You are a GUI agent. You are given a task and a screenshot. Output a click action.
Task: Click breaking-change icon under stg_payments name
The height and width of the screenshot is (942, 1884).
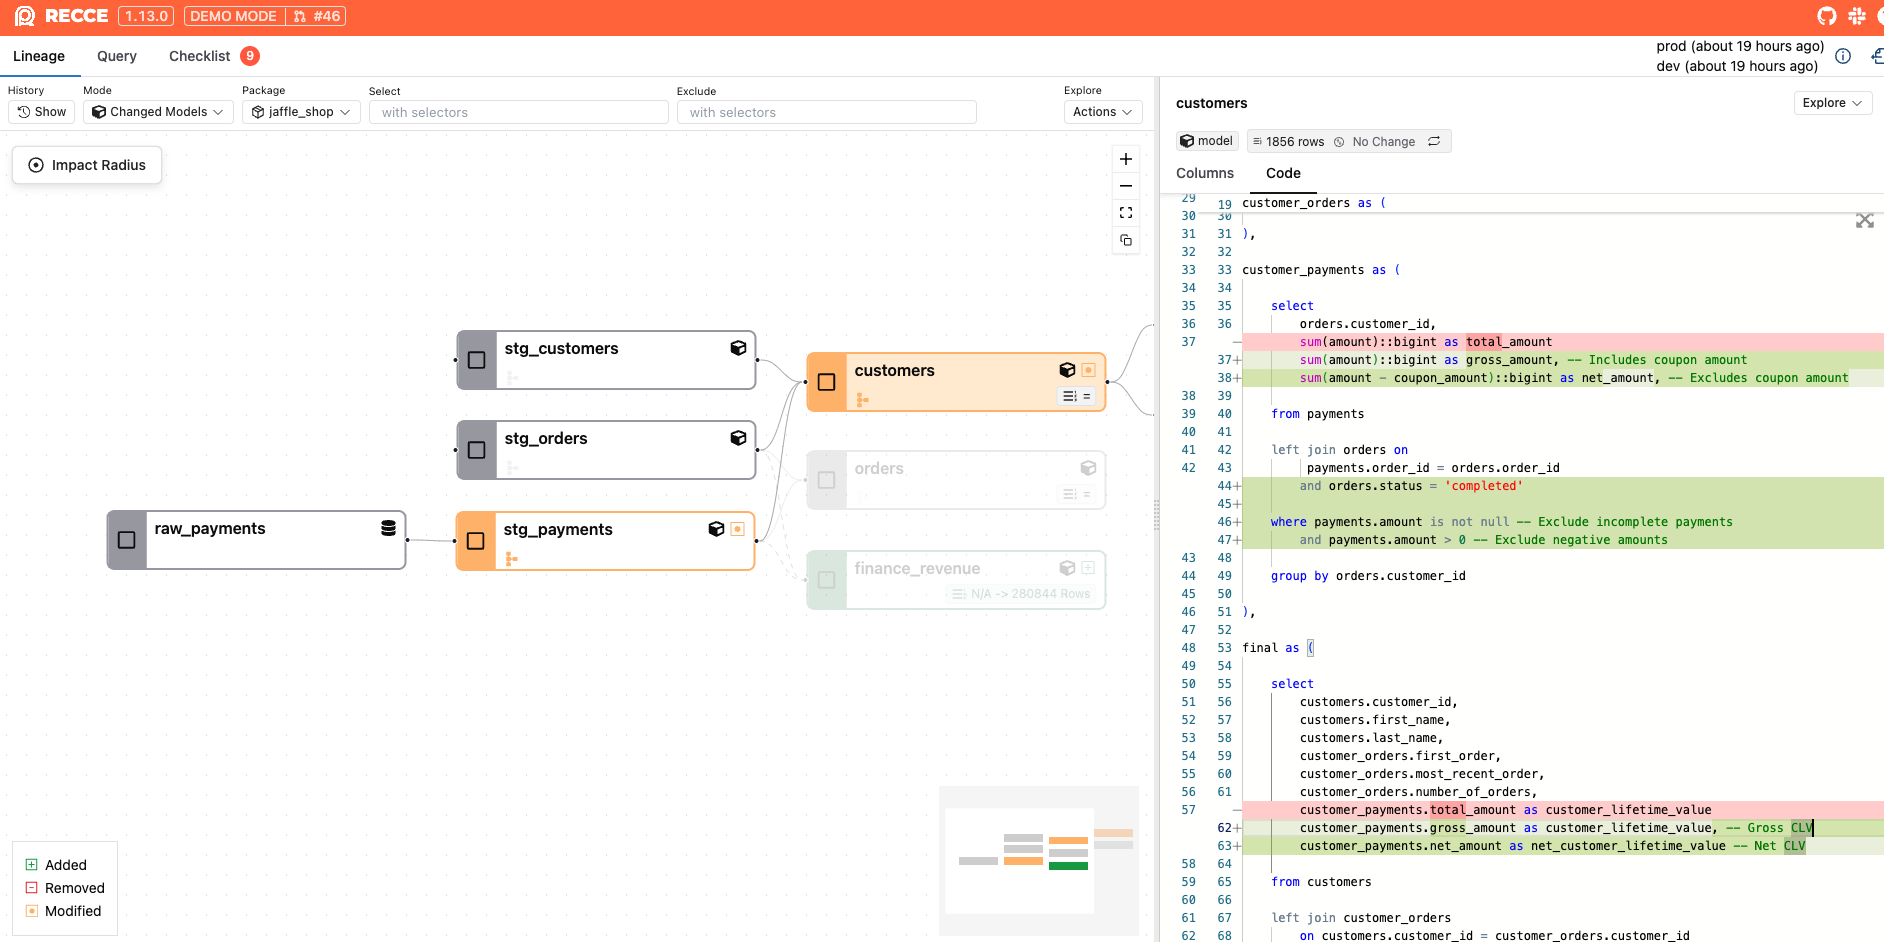(512, 559)
